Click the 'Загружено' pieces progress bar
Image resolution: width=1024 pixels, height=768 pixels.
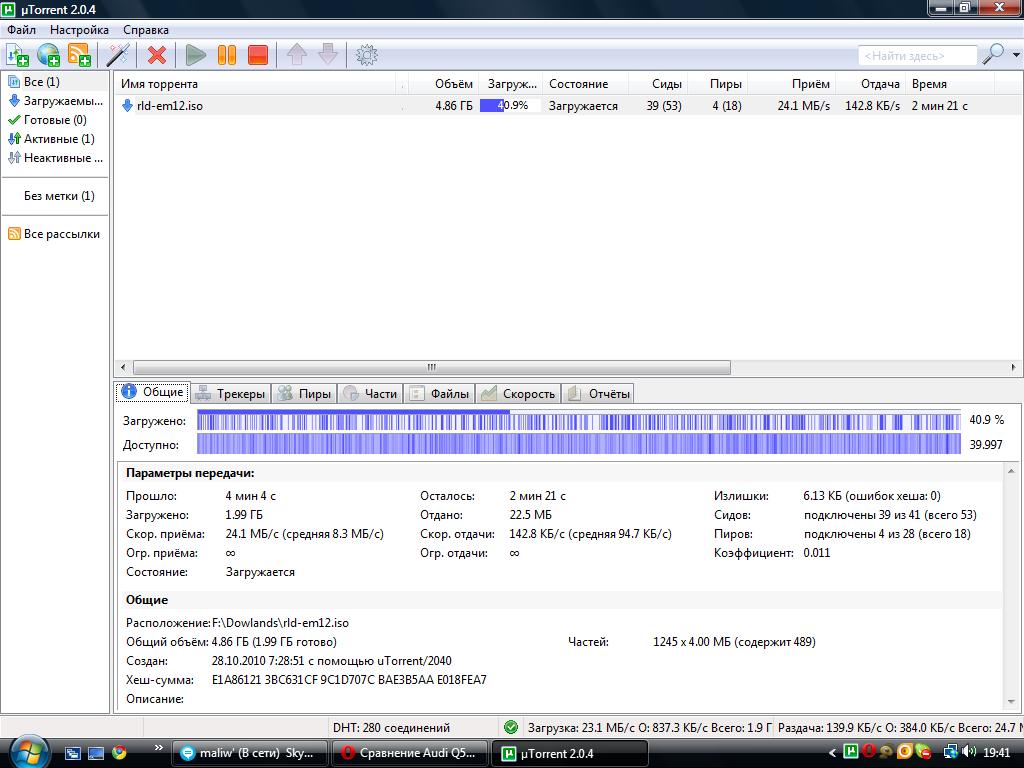[579, 420]
